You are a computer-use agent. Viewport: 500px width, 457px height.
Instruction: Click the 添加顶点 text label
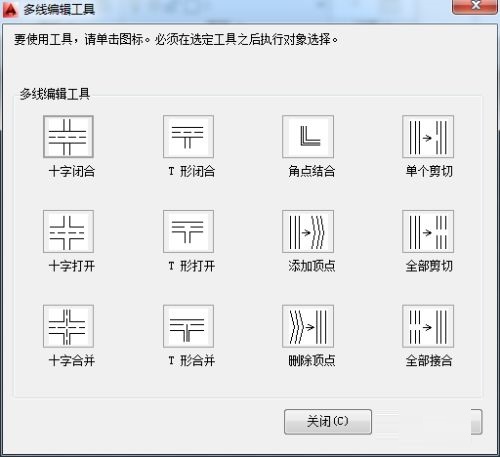tap(312, 266)
